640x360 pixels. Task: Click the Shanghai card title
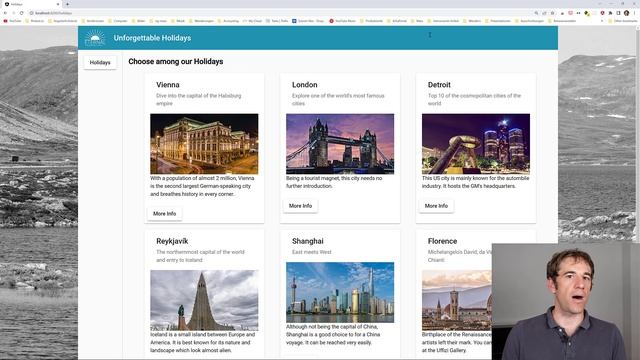[x=308, y=241]
